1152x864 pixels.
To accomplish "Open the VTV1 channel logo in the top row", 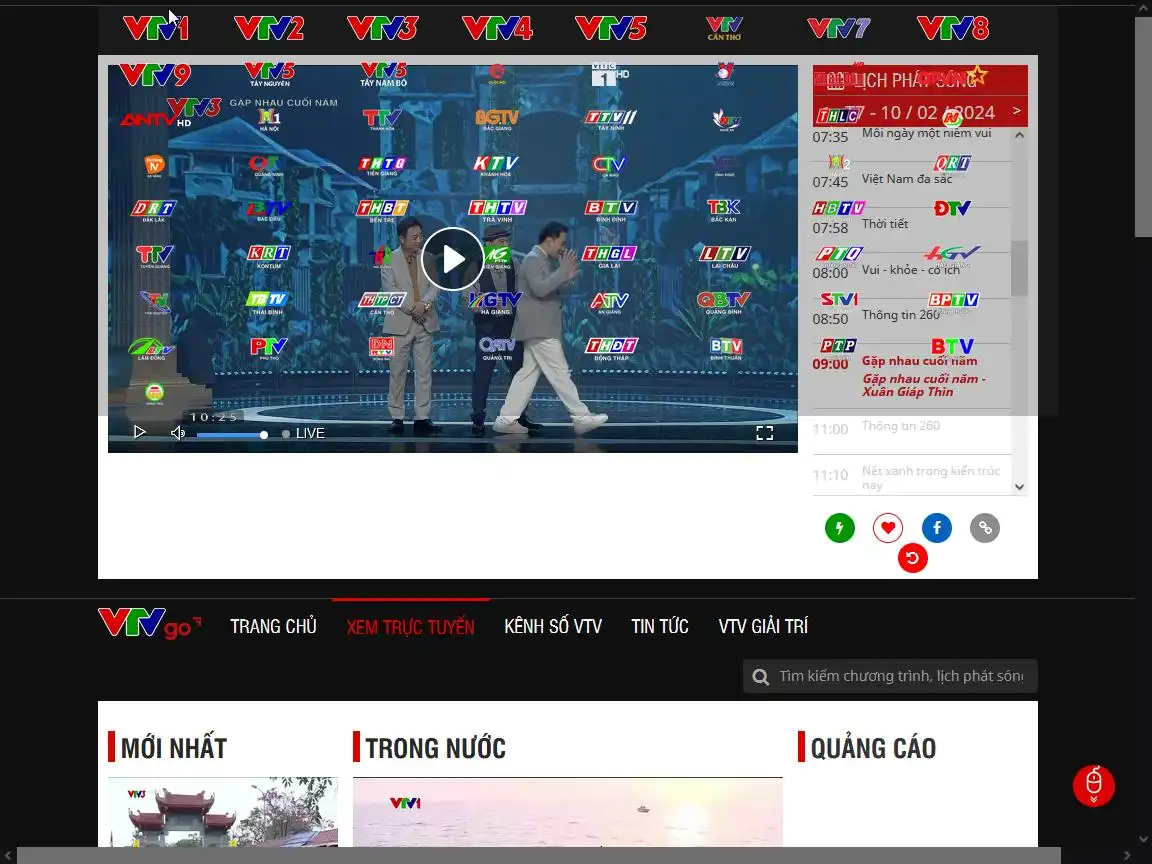I will coord(156,29).
